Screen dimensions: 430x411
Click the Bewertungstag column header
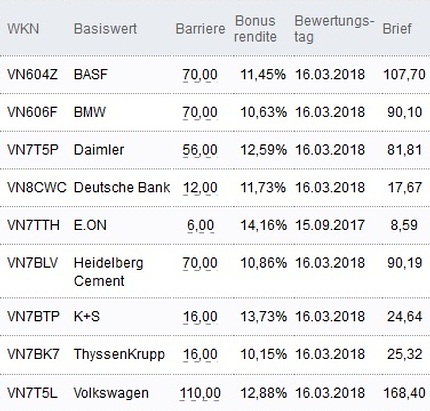point(332,29)
